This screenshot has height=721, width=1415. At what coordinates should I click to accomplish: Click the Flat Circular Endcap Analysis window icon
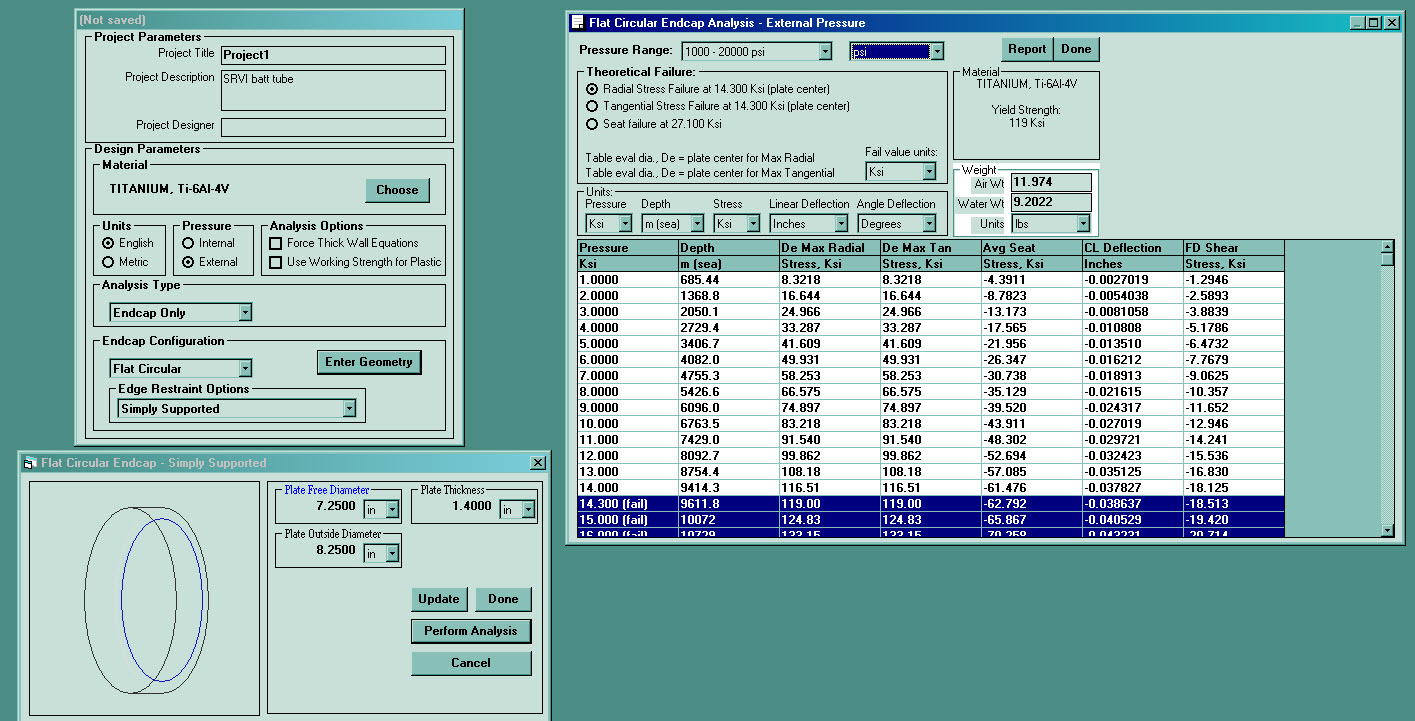577,22
